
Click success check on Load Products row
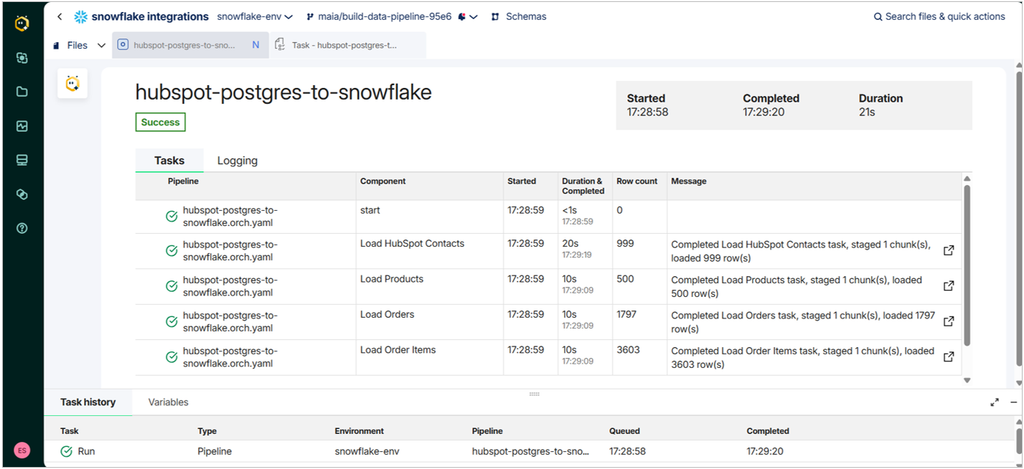[x=172, y=286]
